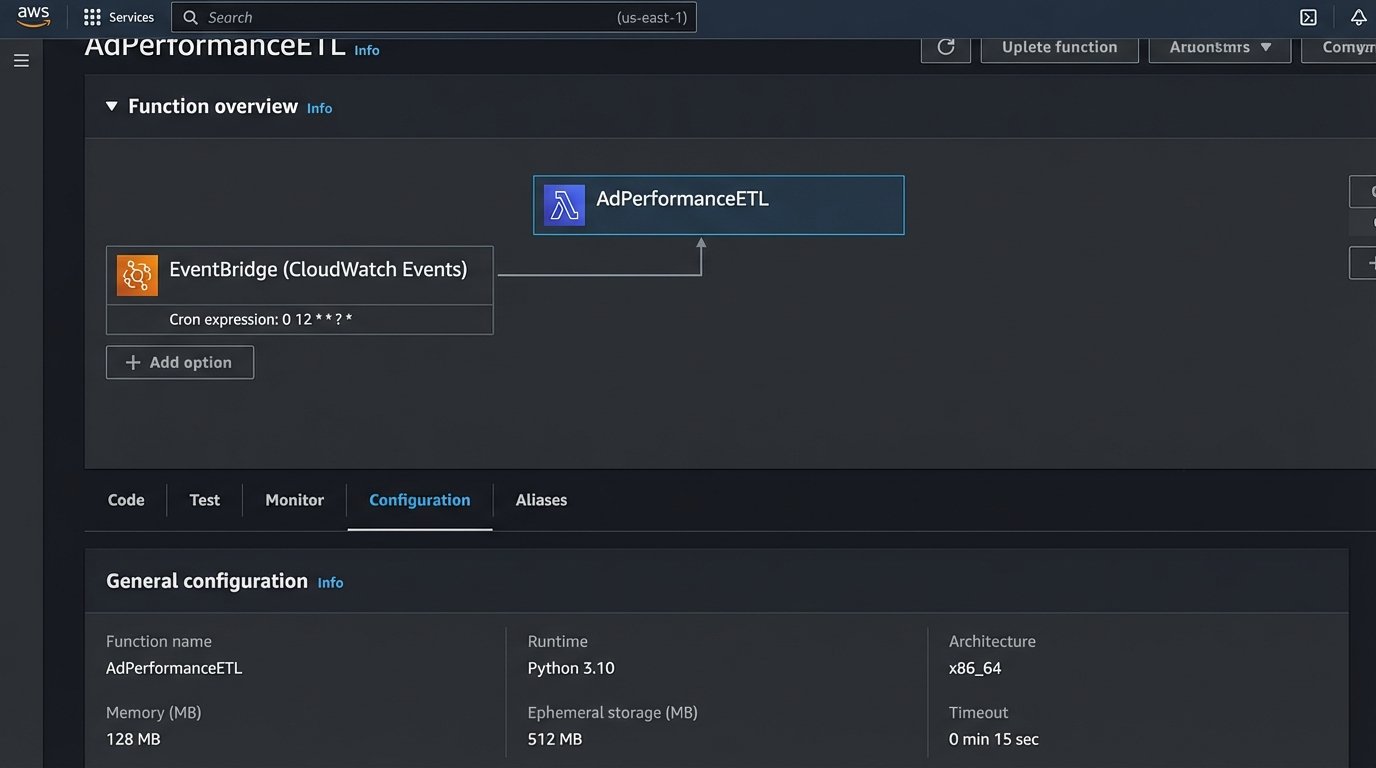Click the Services label in top bar
The width and height of the screenshot is (1376, 768).
pyautogui.click(x=132, y=17)
